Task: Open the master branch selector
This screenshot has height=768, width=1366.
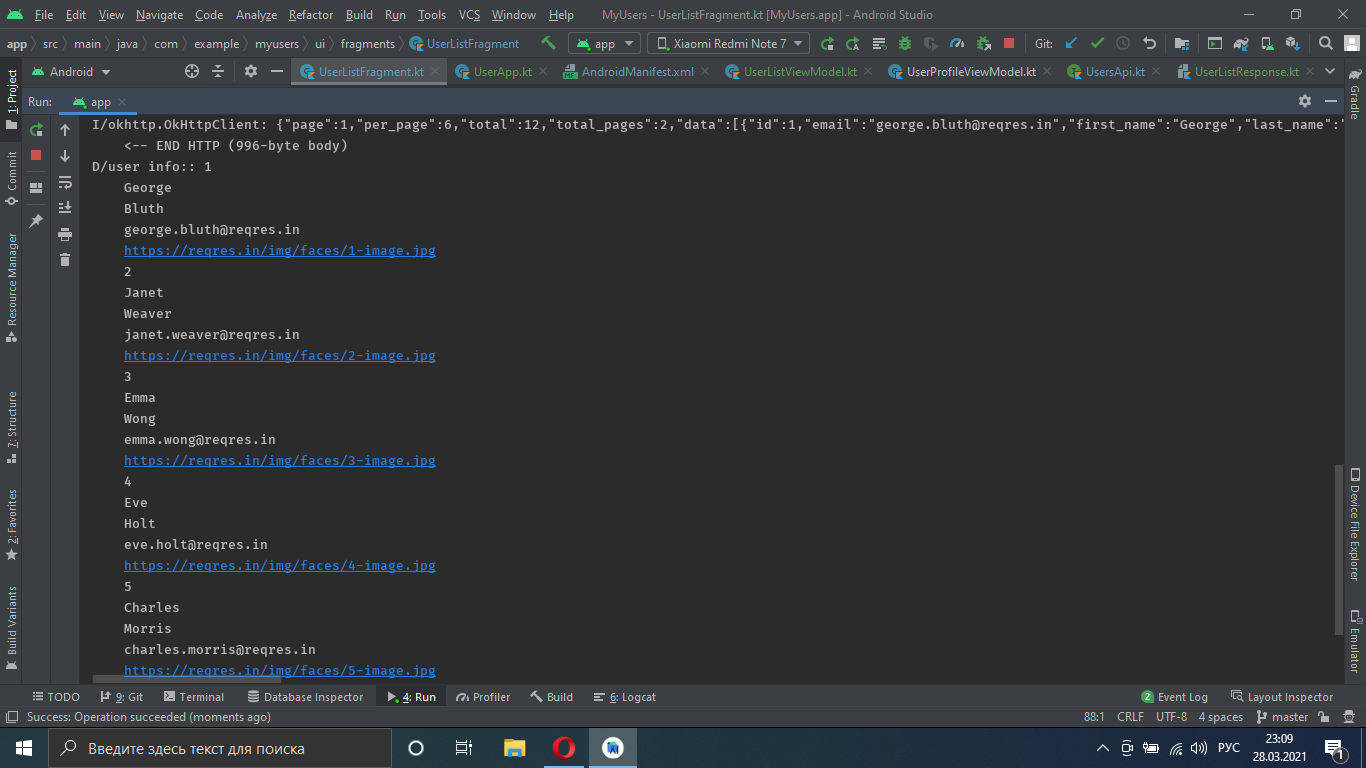Action: click(1283, 717)
